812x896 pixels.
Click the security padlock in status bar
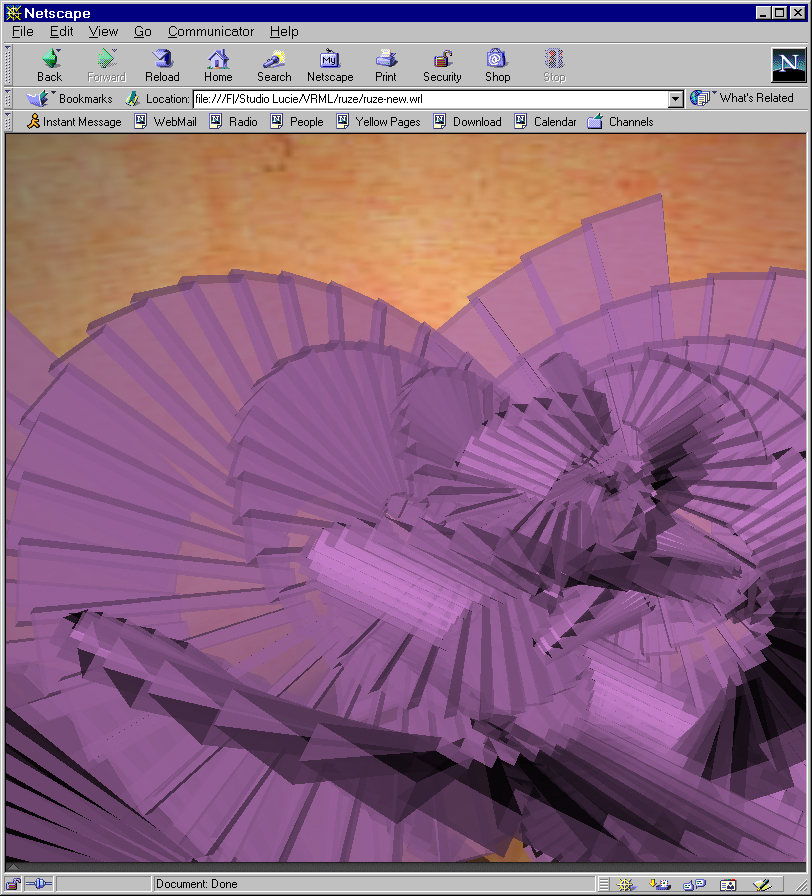[14, 884]
